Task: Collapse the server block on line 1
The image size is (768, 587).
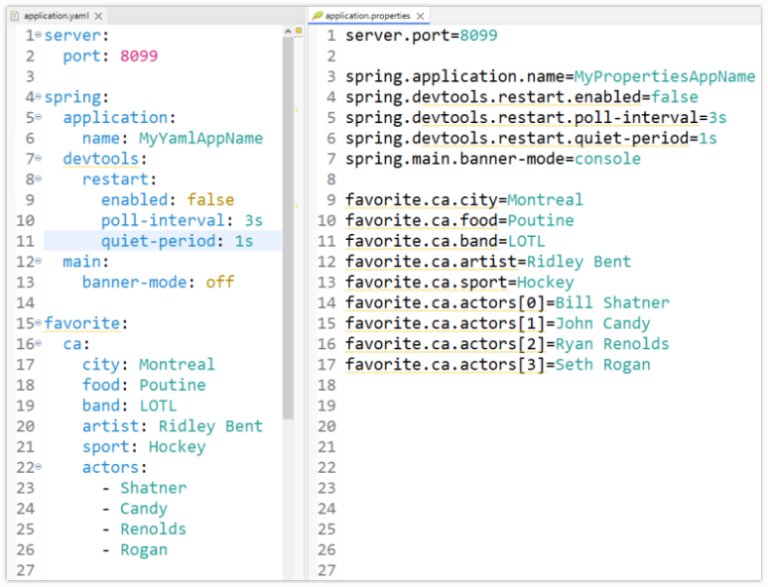Action: pos(39,35)
